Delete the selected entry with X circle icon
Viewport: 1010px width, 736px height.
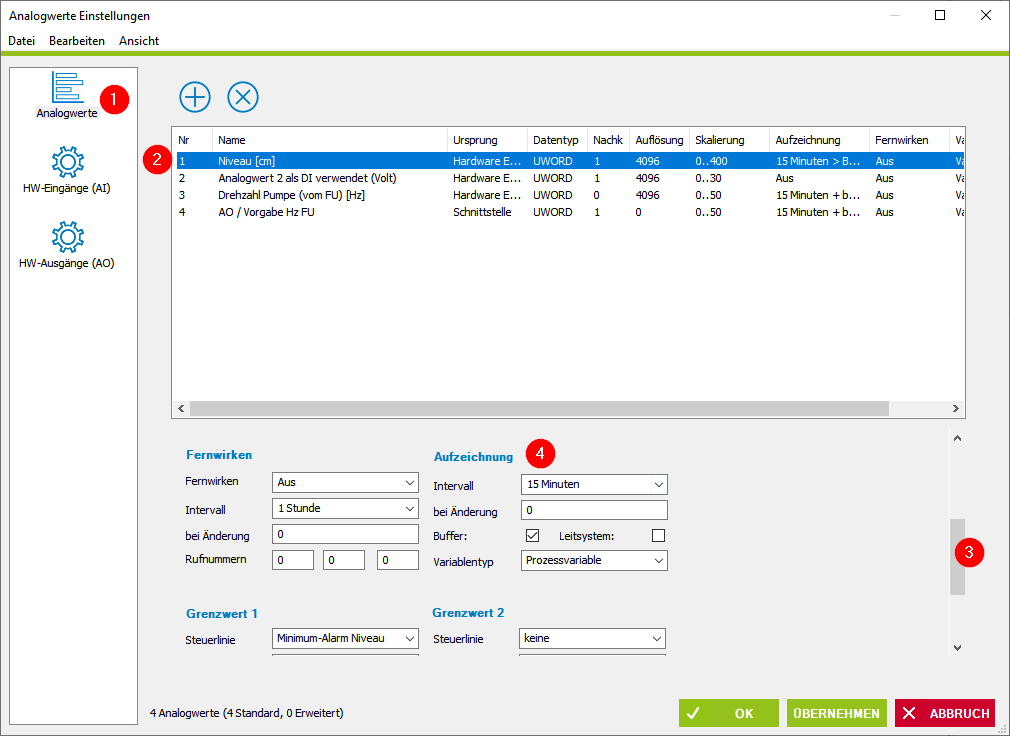pos(243,97)
